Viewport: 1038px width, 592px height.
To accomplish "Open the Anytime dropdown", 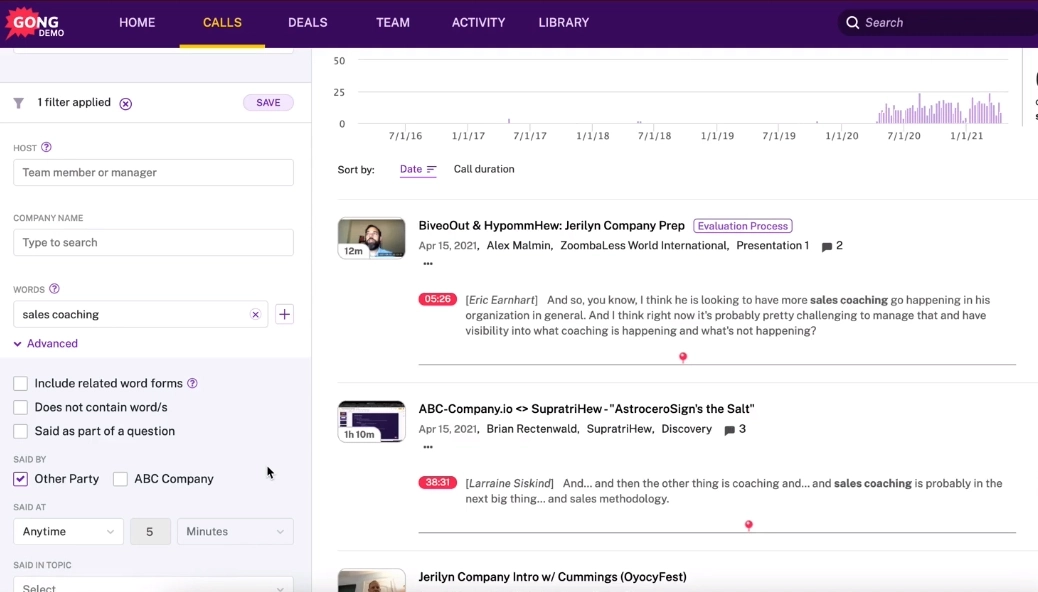I will point(68,531).
